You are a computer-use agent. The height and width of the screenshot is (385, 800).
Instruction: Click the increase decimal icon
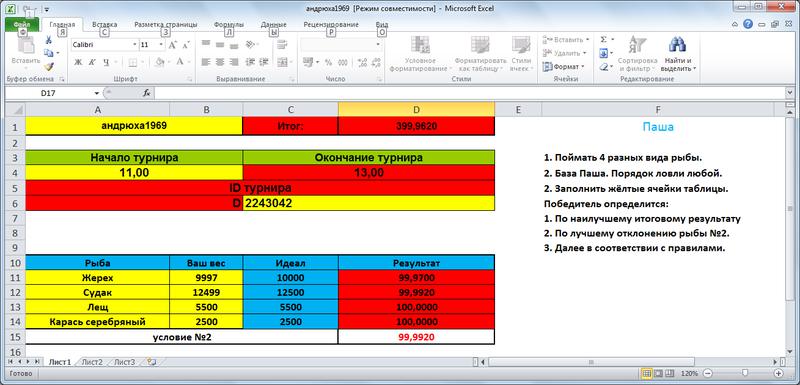362,62
